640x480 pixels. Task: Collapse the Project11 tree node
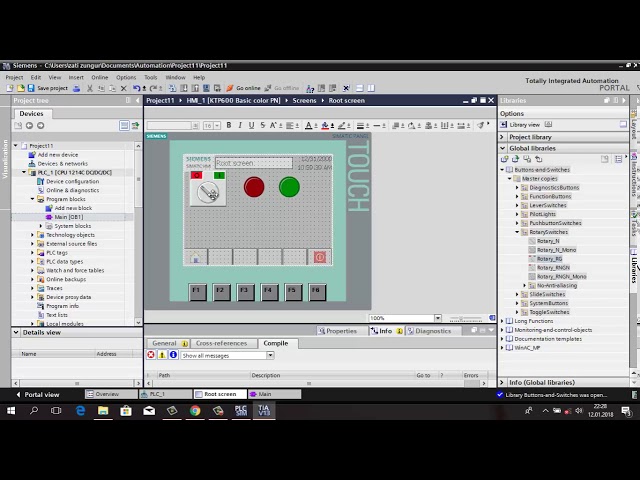click(x=16, y=146)
